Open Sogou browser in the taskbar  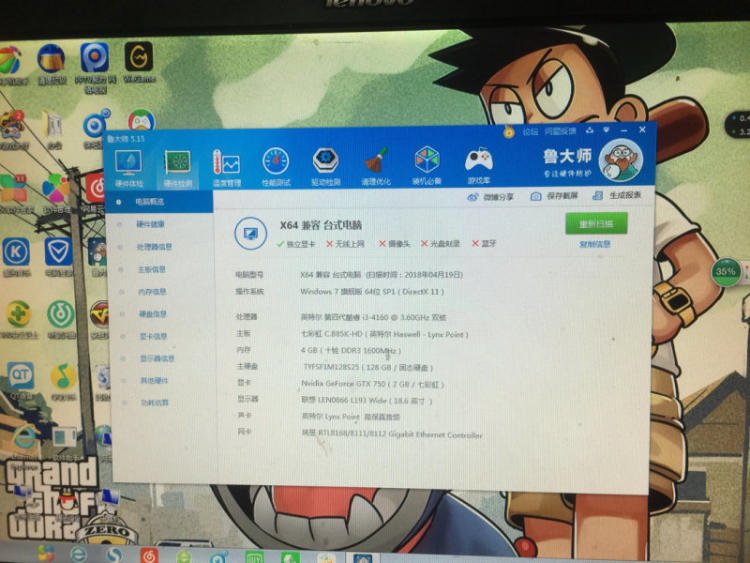[114, 555]
